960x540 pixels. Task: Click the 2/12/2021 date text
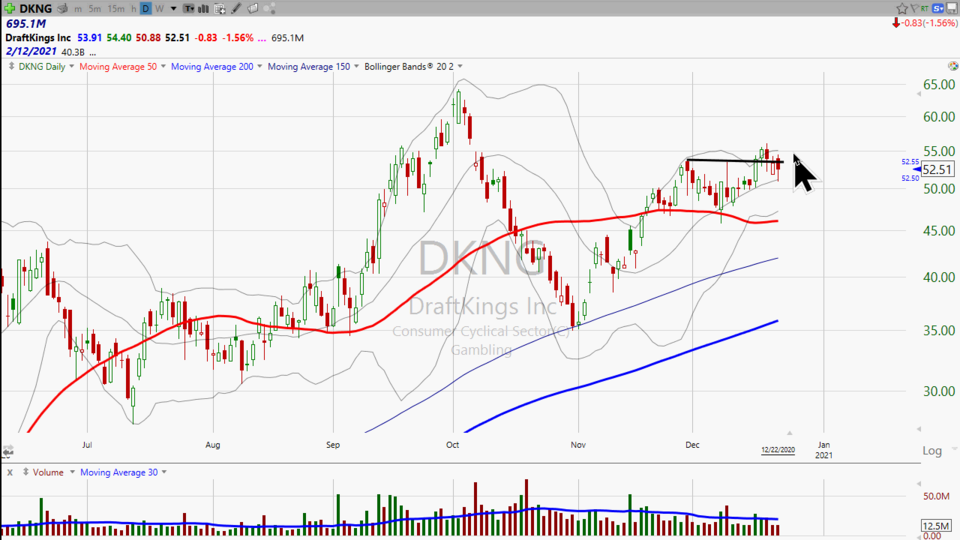(31, 51)
